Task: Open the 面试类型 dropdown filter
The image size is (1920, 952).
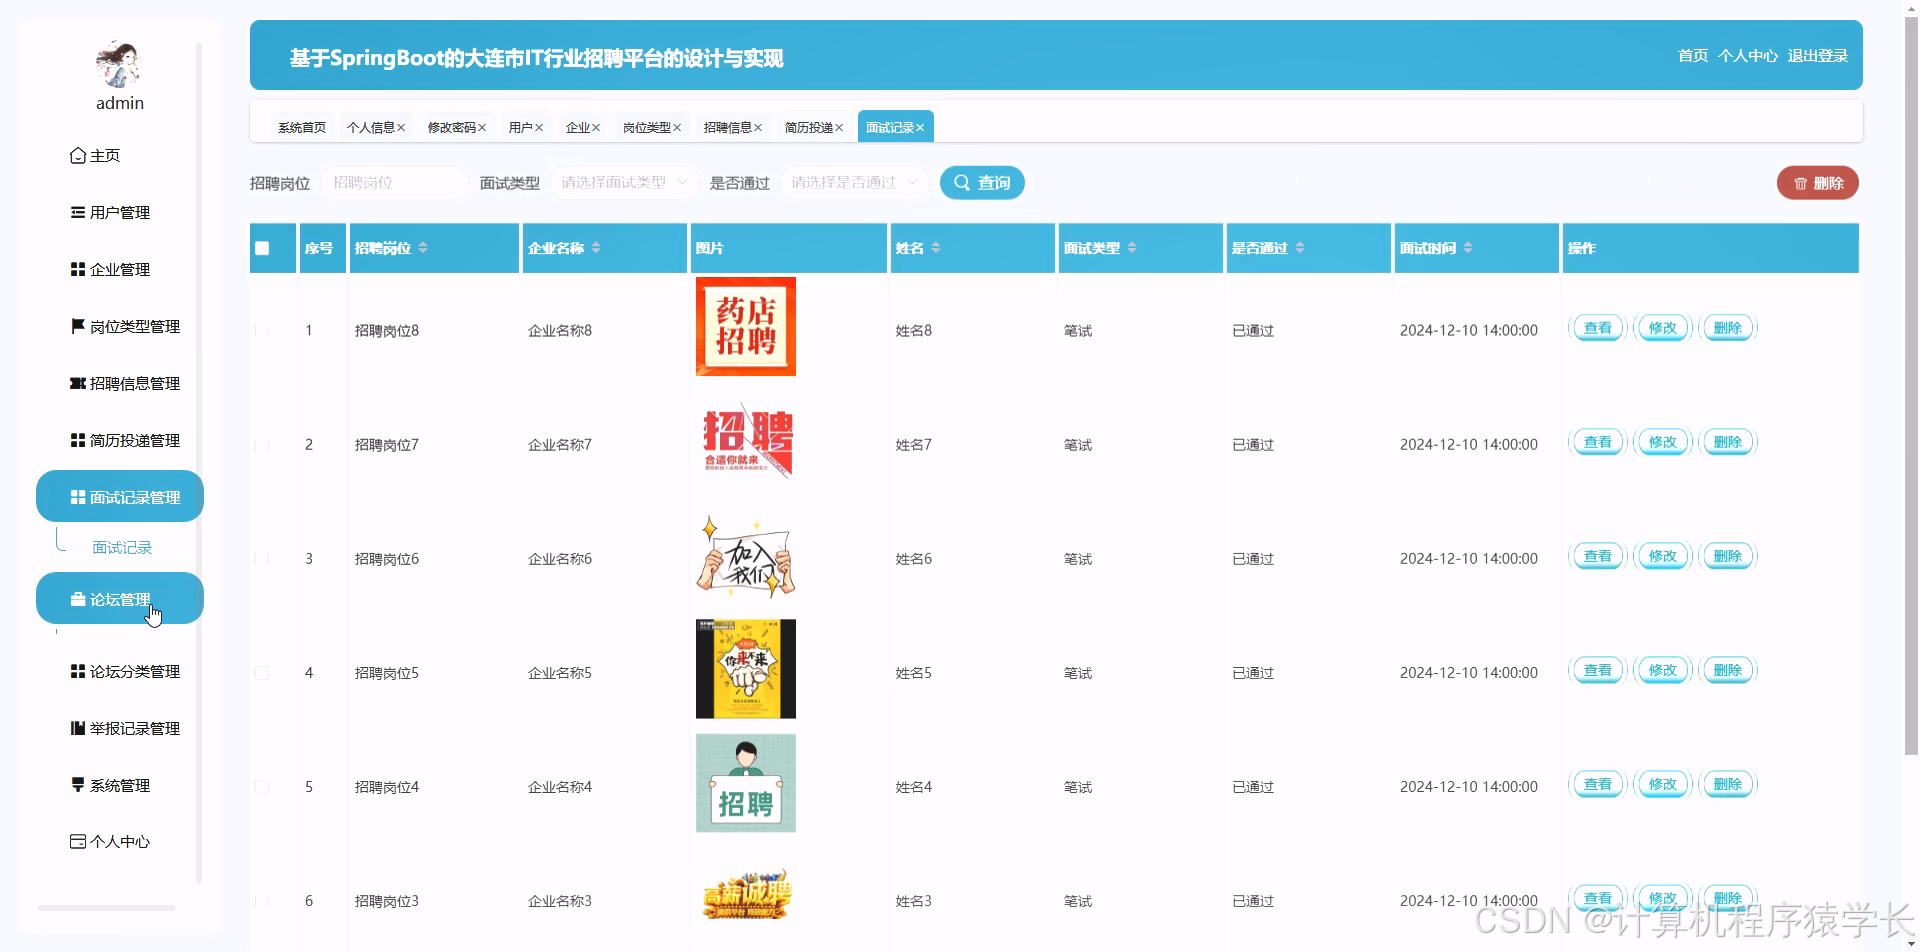Action: click(x=622, y=182)
